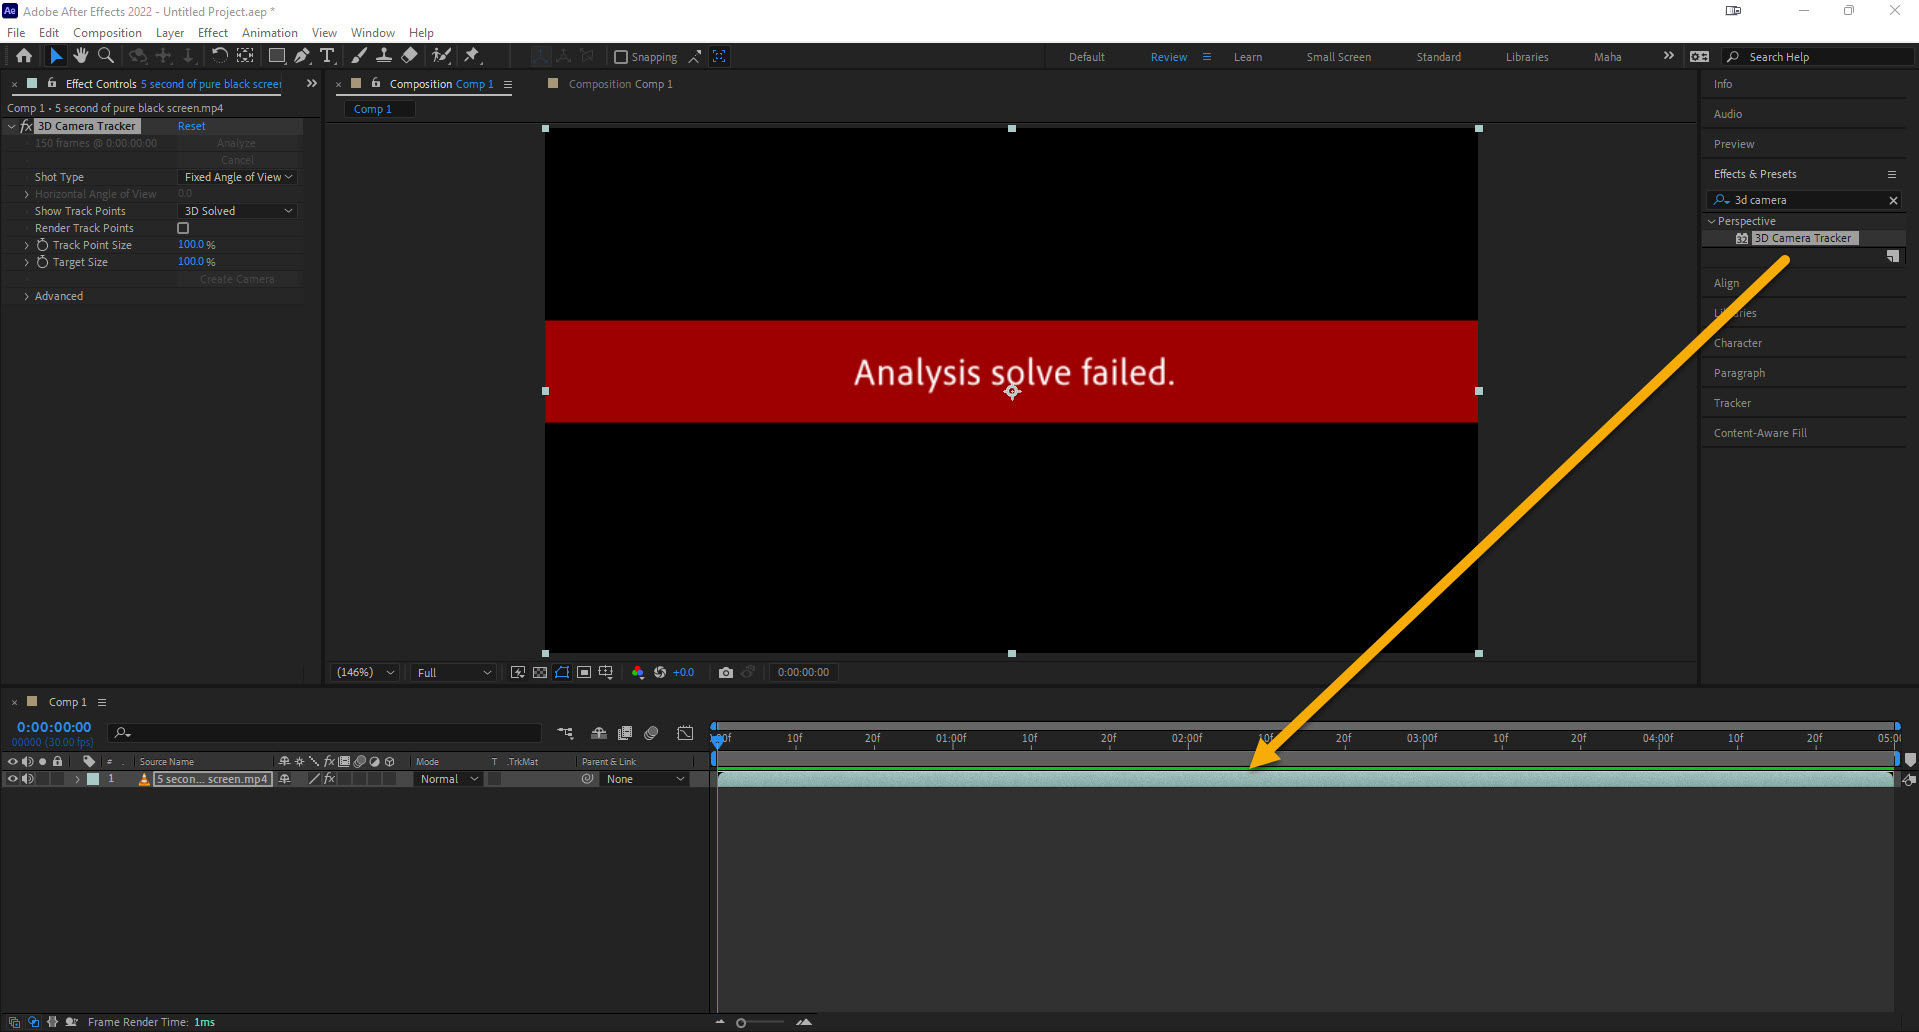Select the Hand tool

tap(80, 56)
